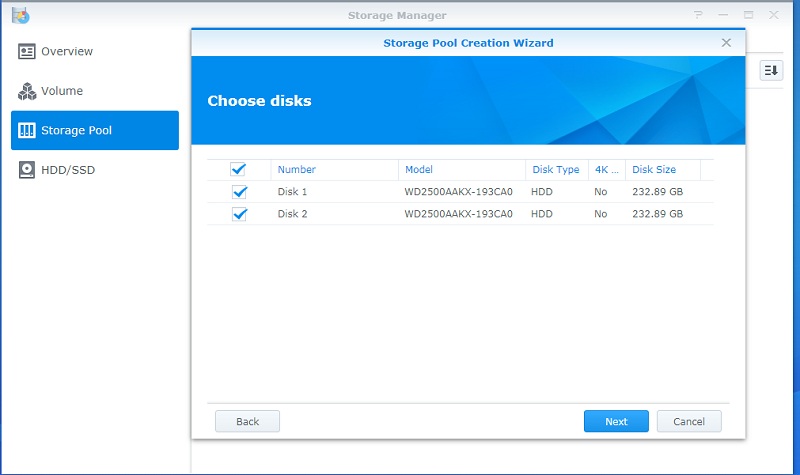Screen dimensions: 800x475
Task: Close the Storage Pool Creation Wizard dialog
Action: (726, 43)
